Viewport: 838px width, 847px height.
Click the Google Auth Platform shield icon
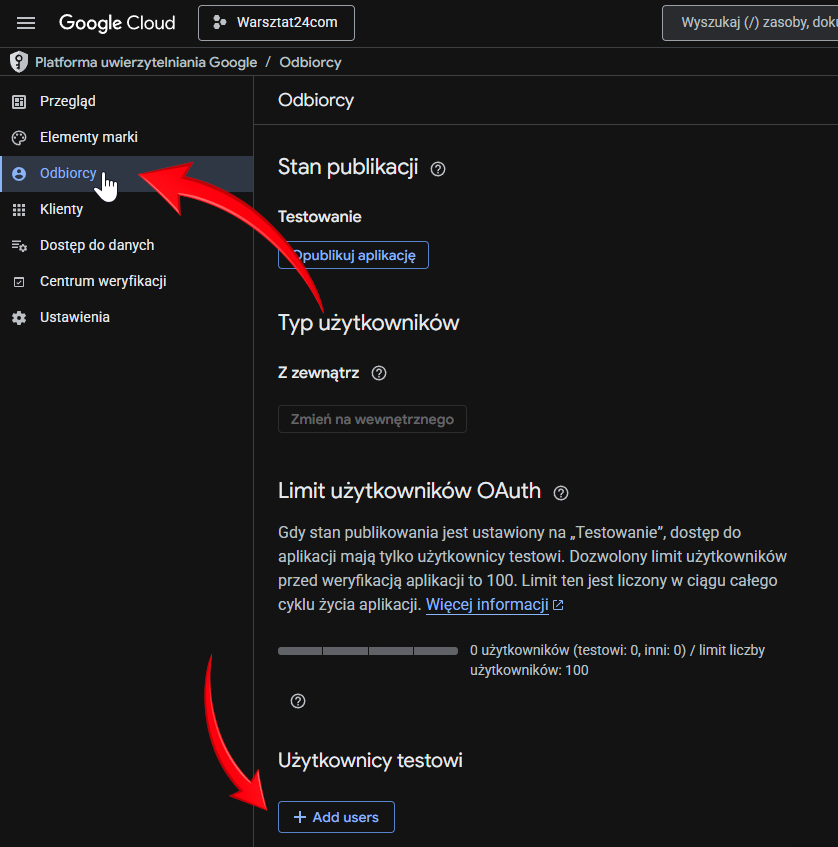tap(18, 62)
